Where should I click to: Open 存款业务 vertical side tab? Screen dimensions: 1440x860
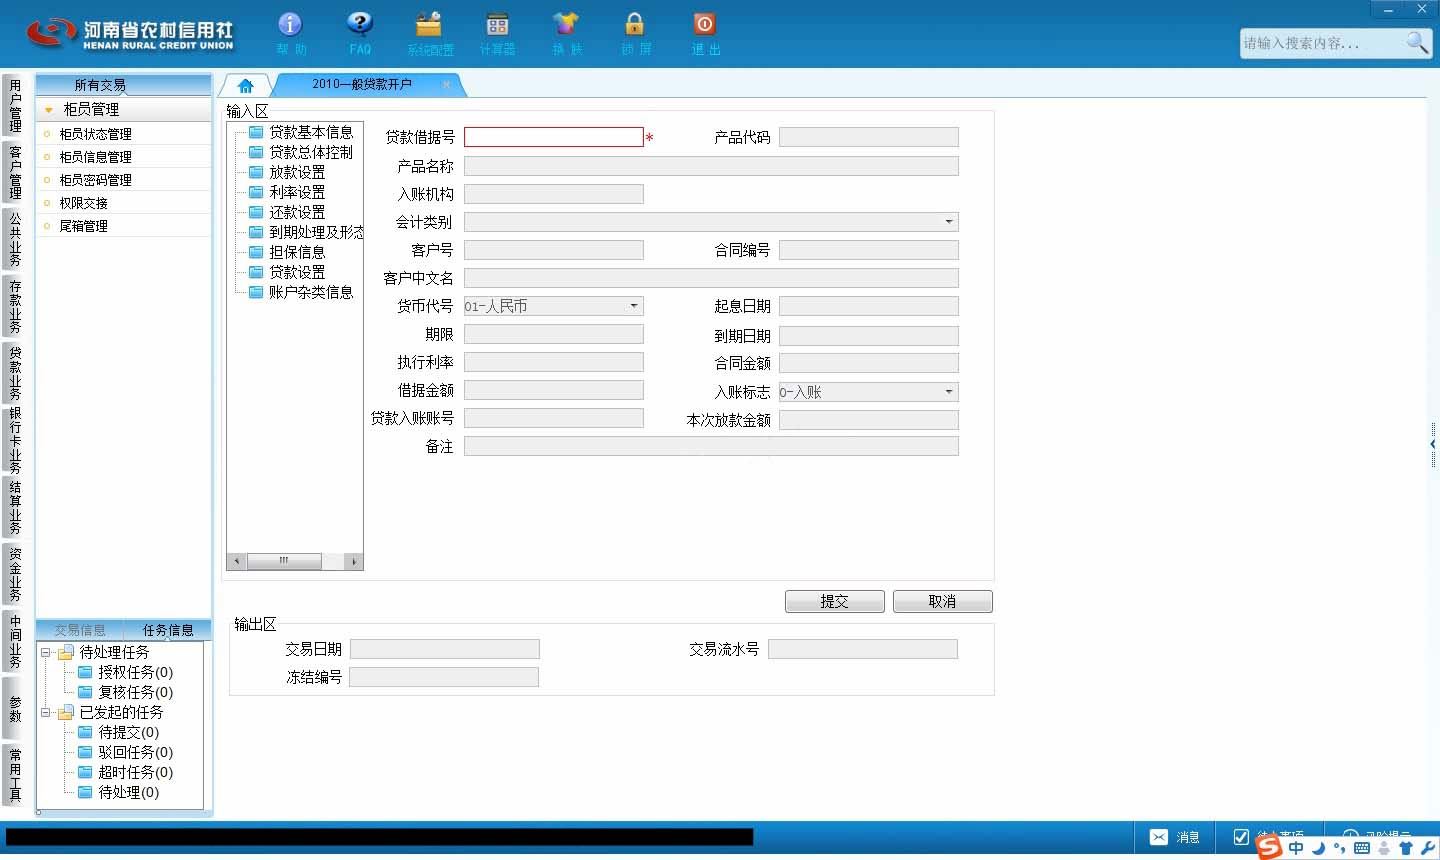click(x=14, y=306)
